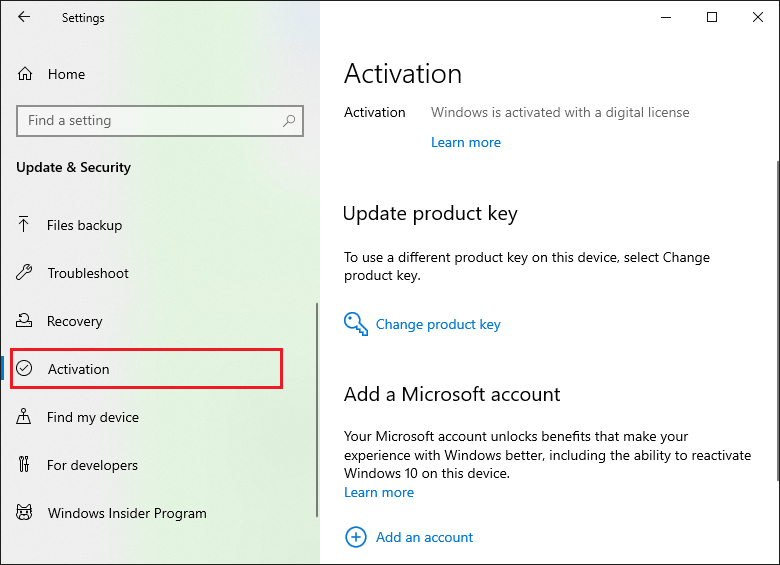Select the Recovery icon
The image size is (780, 565).
pyautogui.click(x=24, y=320)
